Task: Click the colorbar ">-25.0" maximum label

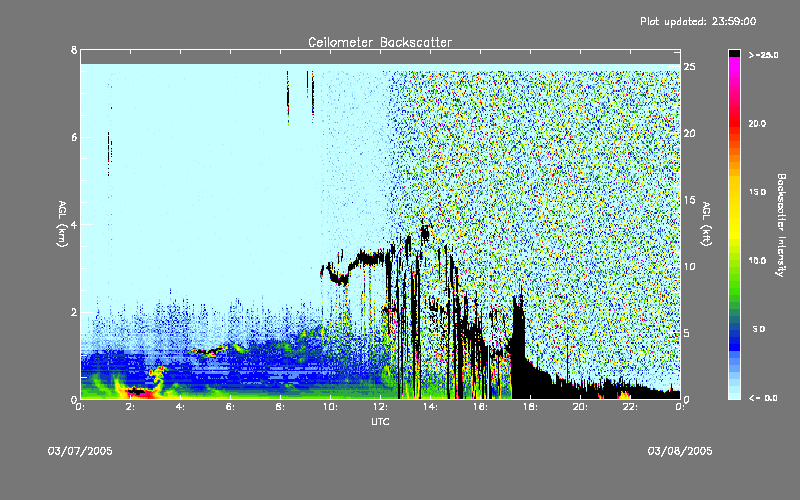Action: [763, 55]
